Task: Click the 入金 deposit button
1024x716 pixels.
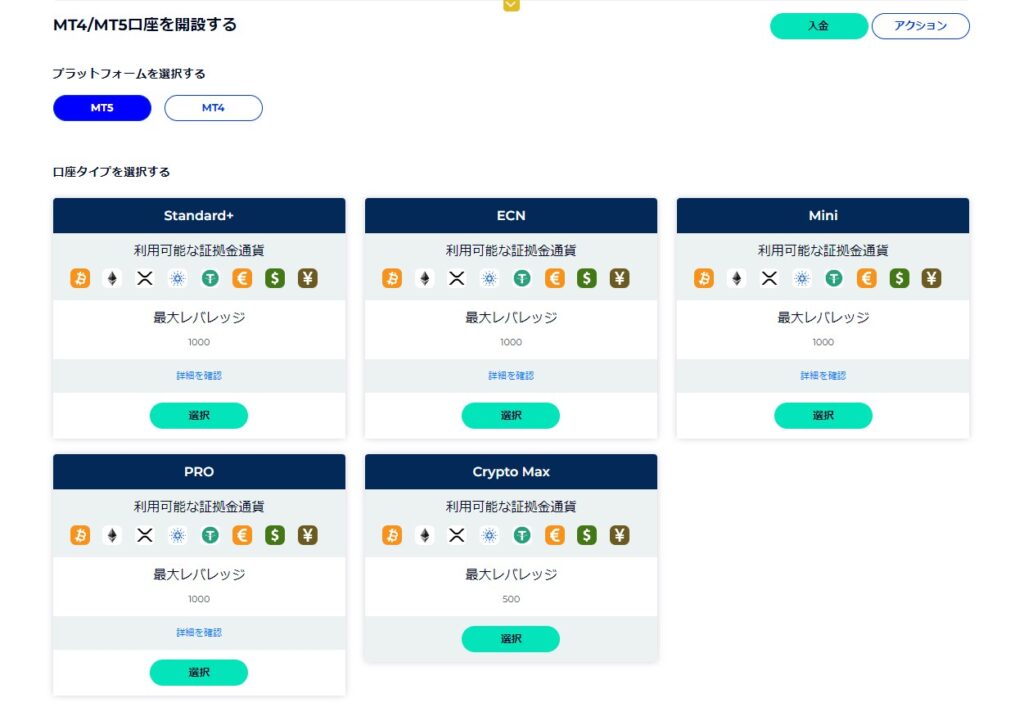Action: (x=818, y=26)
